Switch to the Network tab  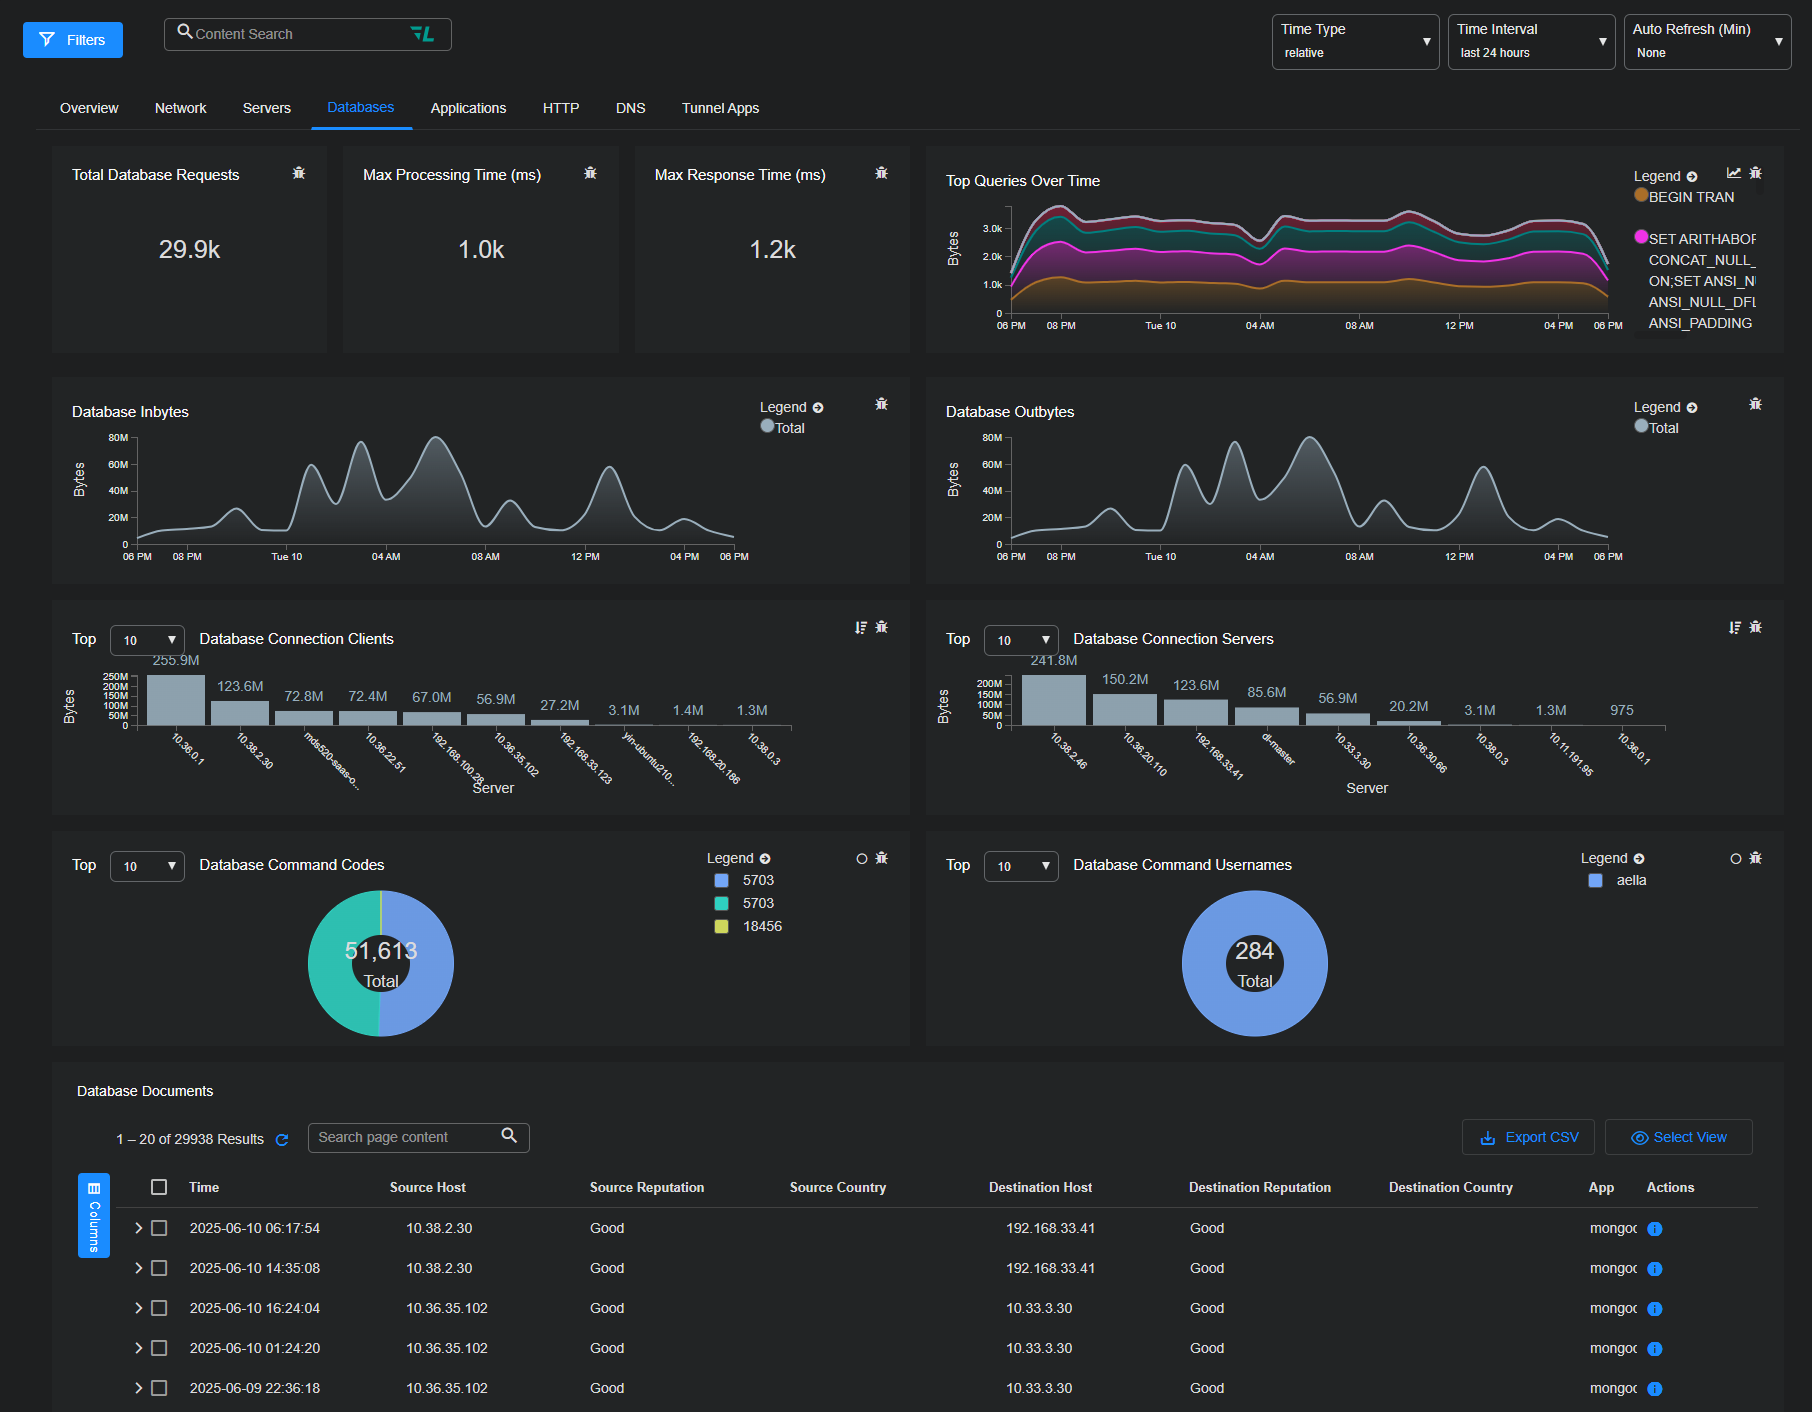180,108
